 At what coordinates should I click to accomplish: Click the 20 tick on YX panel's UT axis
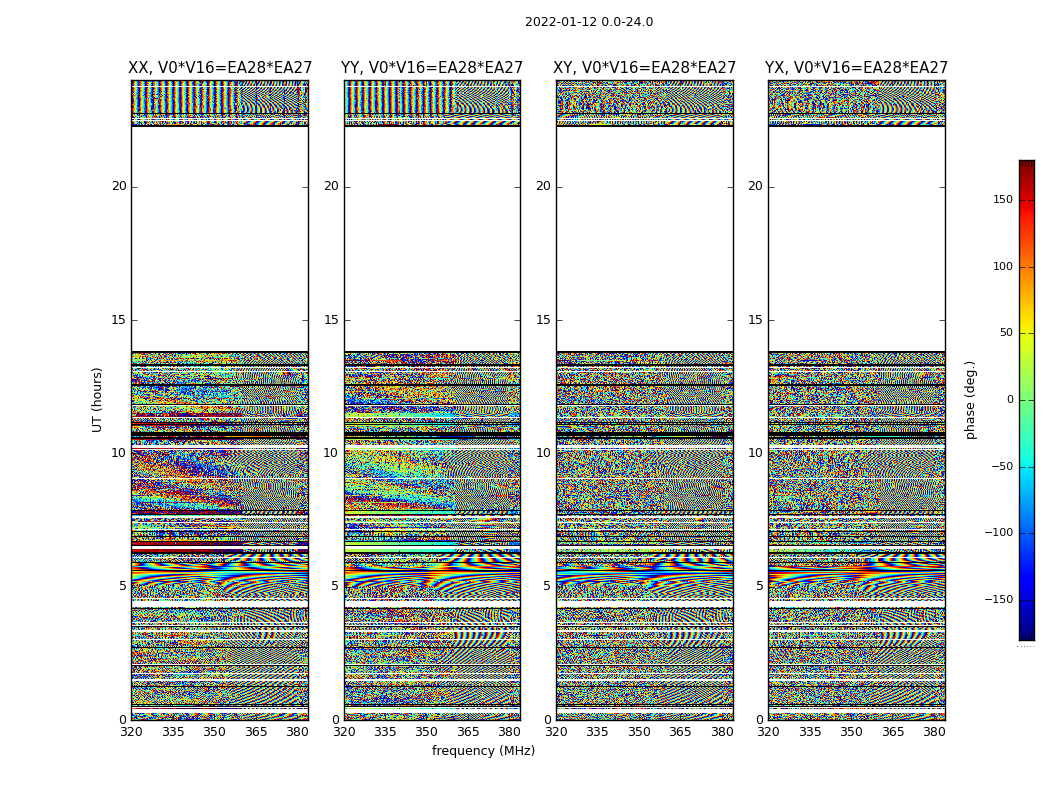[755, 186]
